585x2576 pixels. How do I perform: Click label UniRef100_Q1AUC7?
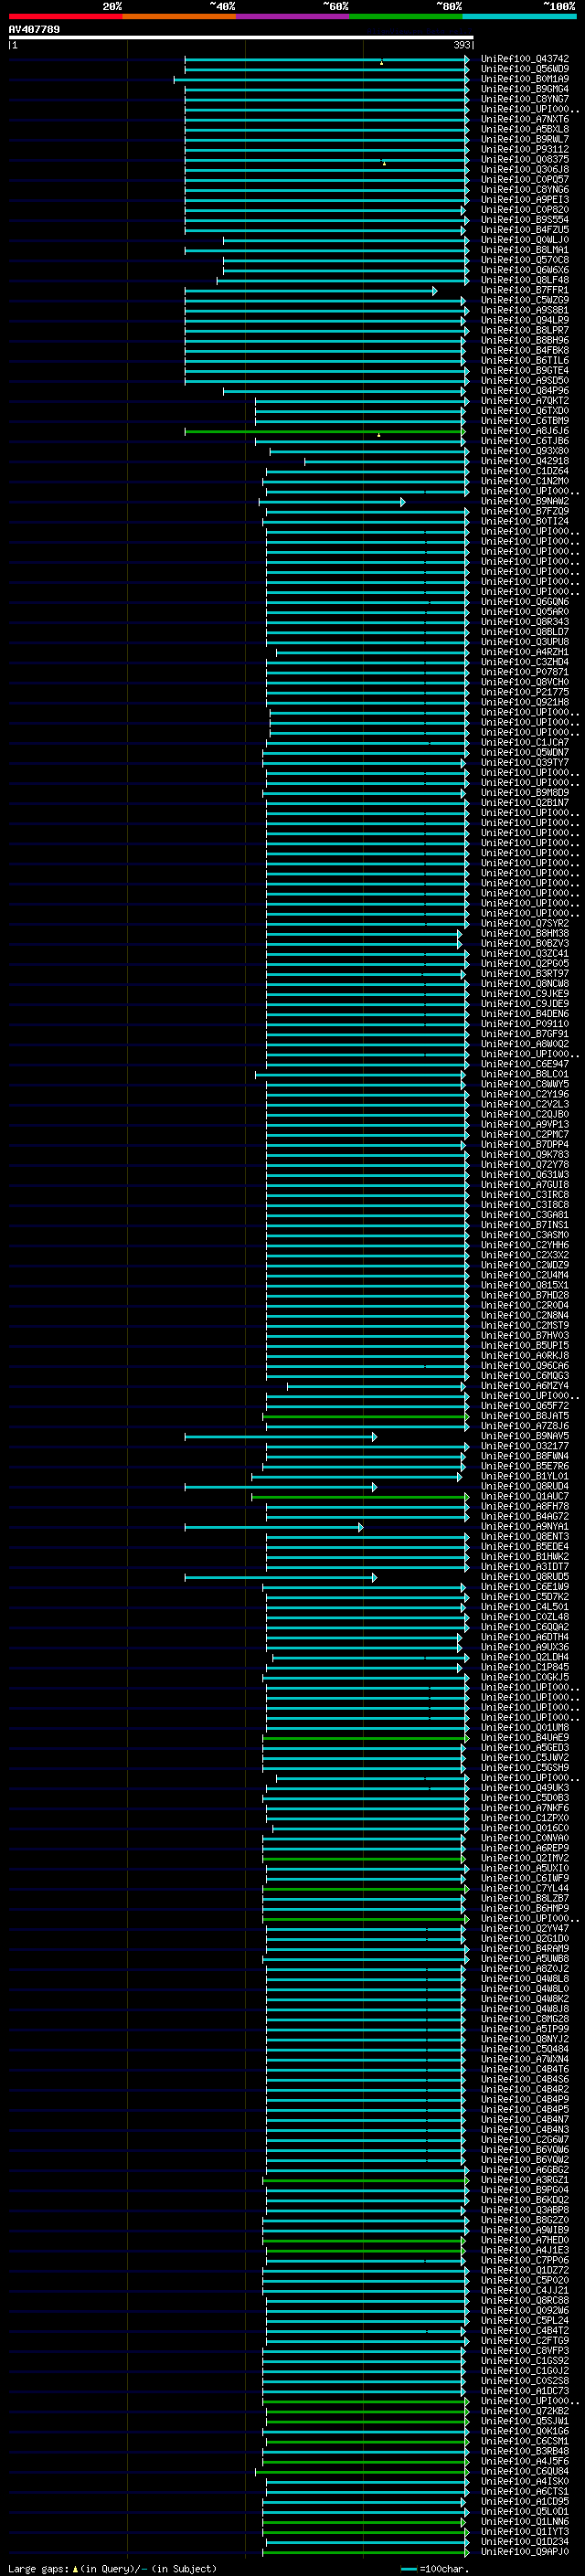[x=525, y=1496]
